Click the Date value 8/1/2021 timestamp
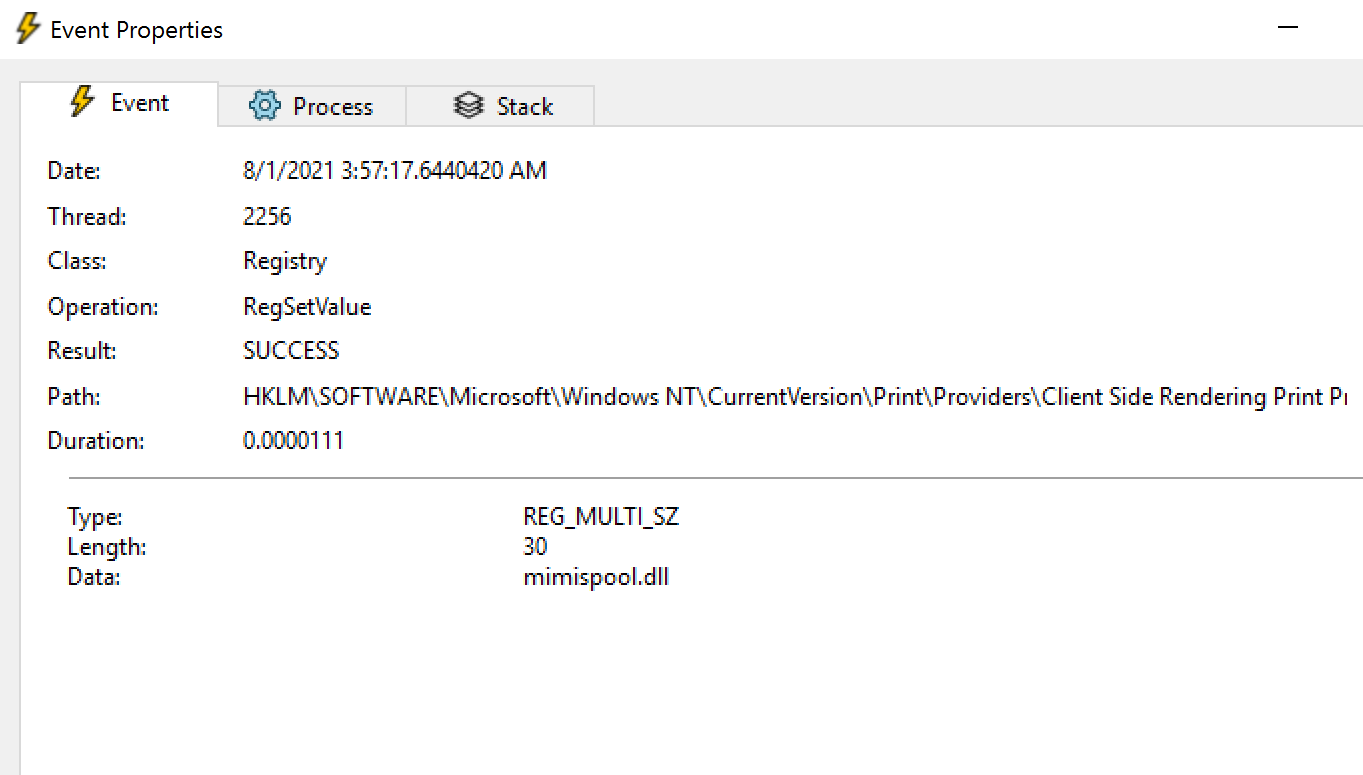Screen dimensions: 1363x775 (x=395, y=171)
